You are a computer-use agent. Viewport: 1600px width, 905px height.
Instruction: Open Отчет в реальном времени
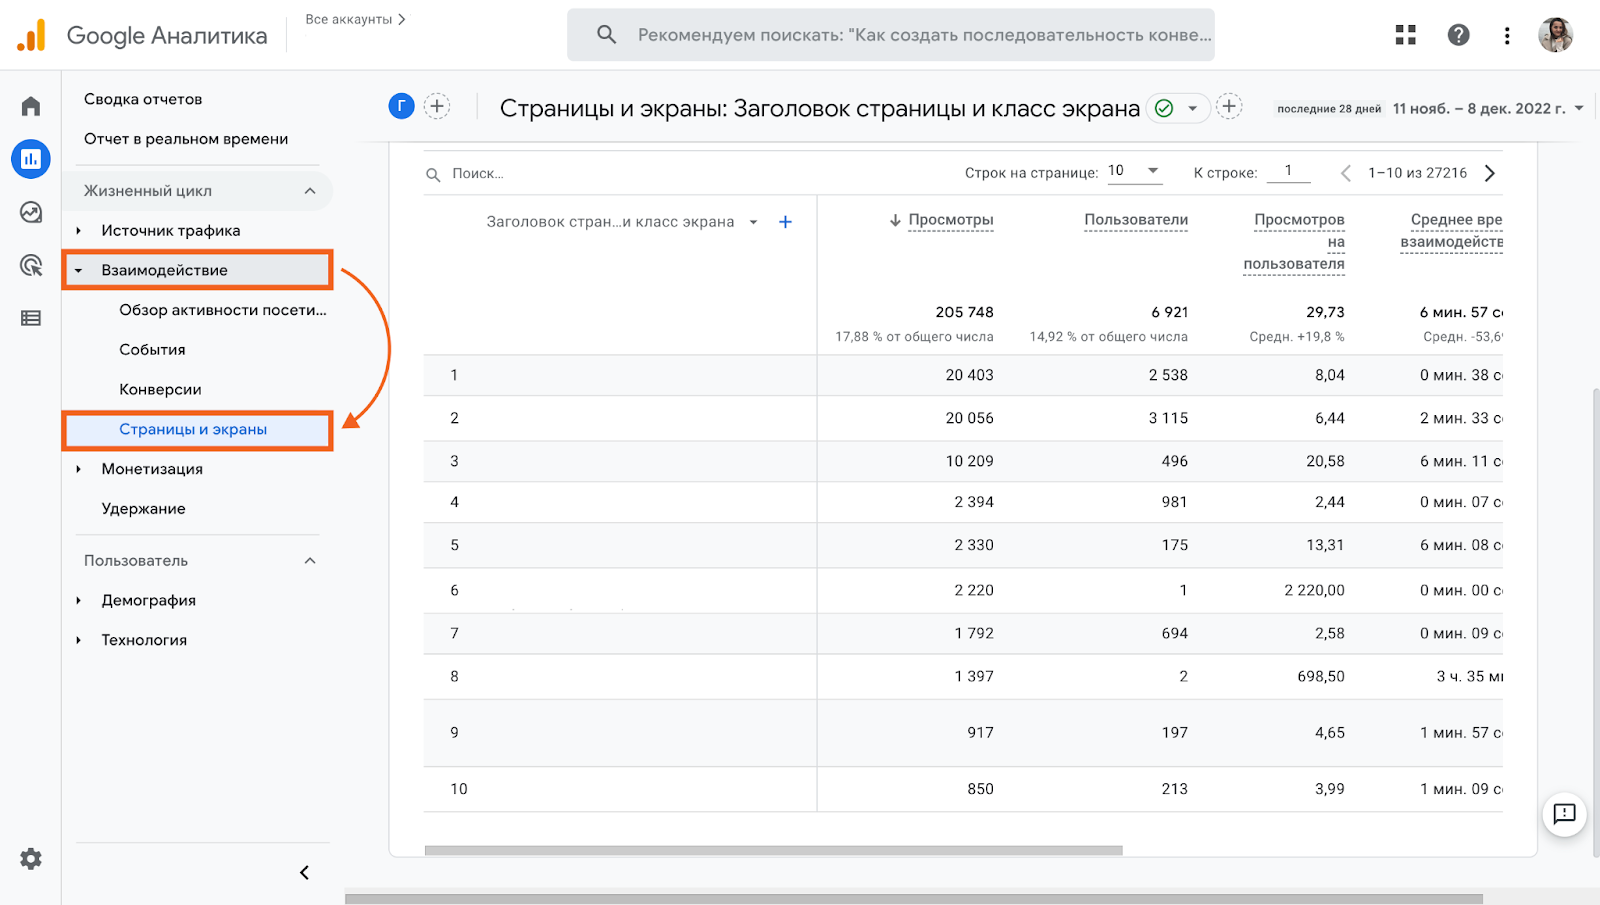[186, 139]
